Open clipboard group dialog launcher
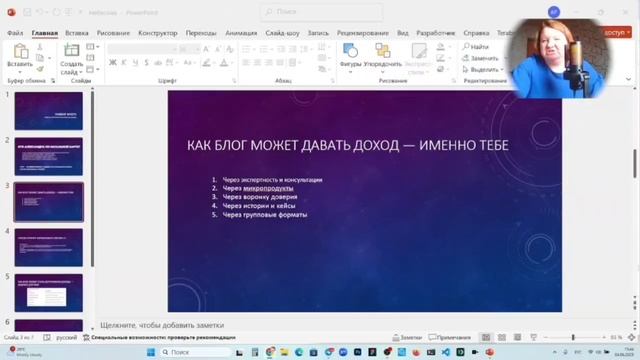 53,81
